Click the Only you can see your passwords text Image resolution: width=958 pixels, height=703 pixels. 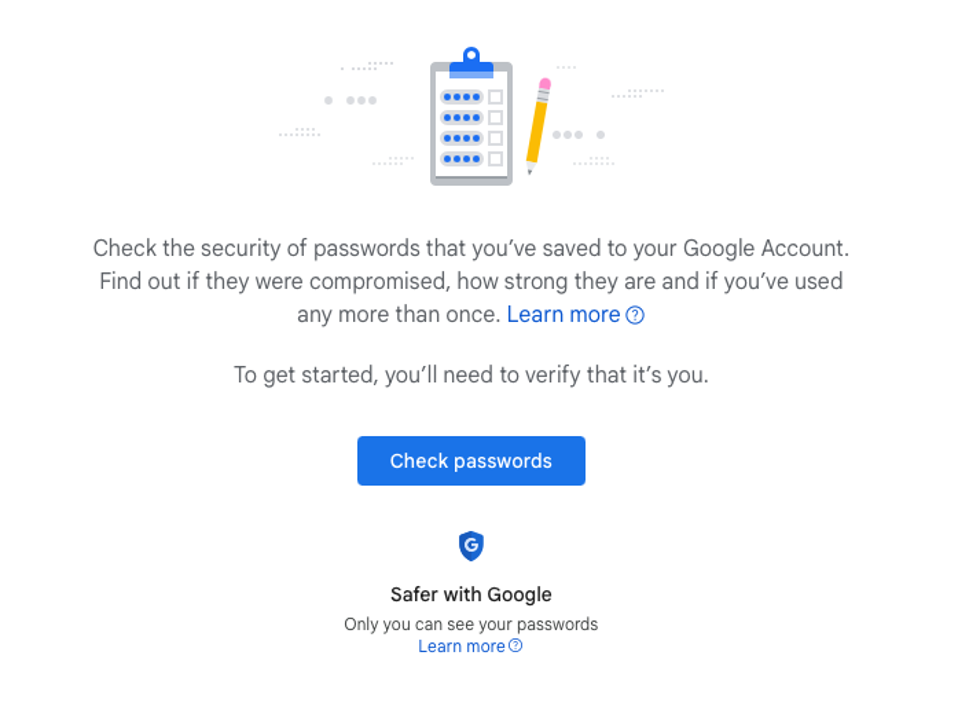click(471, 623)
